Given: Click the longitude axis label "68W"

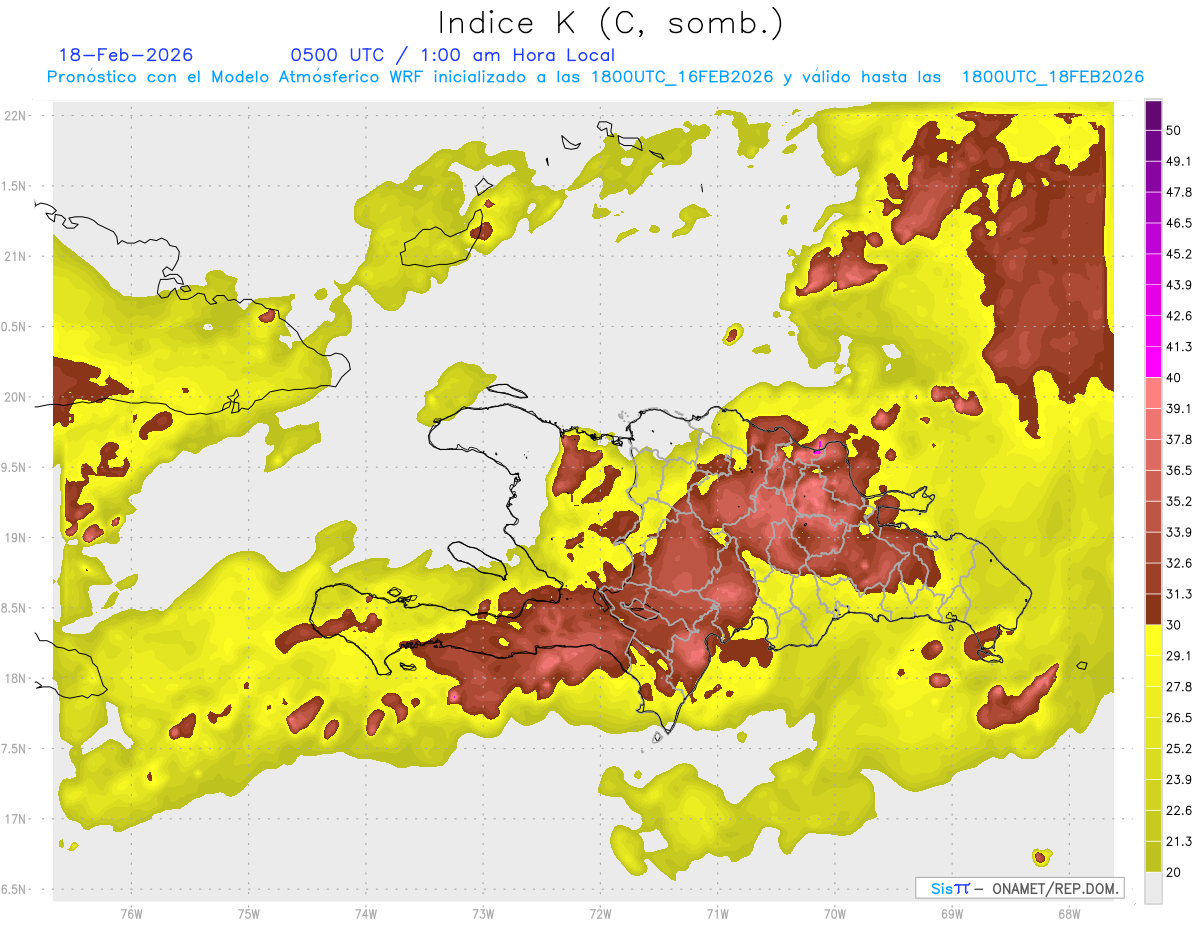Looking at the screenshot, I should (x=1068, y=914).
